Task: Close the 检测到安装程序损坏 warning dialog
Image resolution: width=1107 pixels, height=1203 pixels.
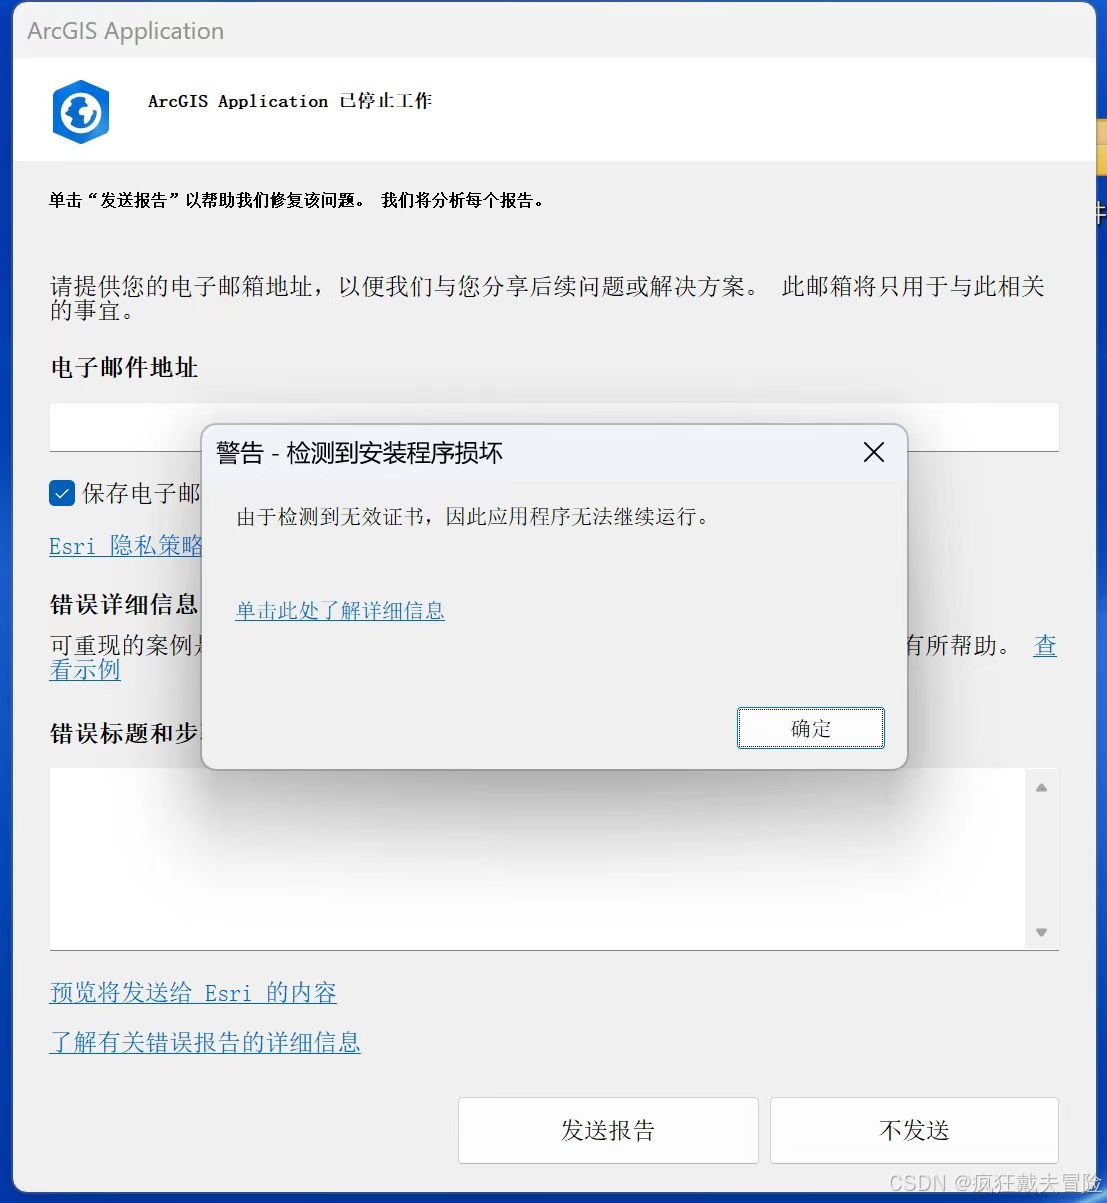Action: coord(873,453)
